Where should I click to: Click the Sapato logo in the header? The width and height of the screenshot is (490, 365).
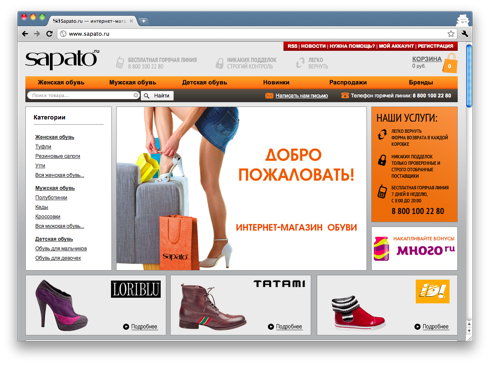point(62,60)
